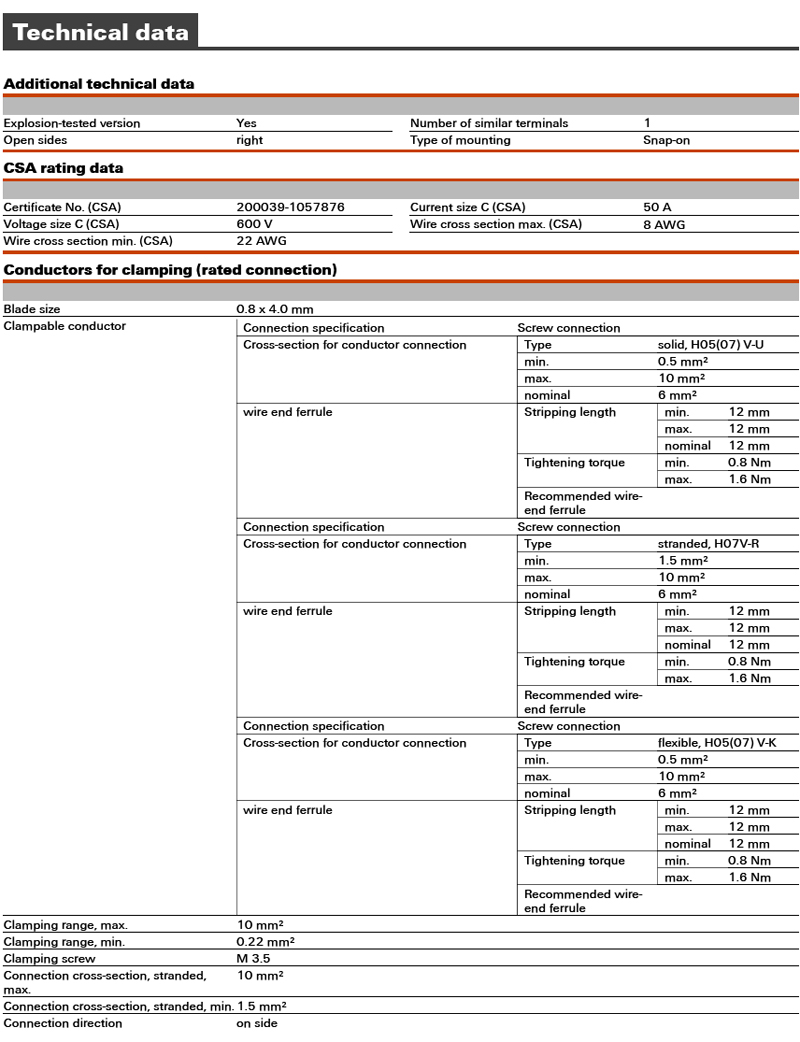The image size is (800, 1042).
Task: Click the certificate number 200039-1057876
Action: click(x=290, y=207)
